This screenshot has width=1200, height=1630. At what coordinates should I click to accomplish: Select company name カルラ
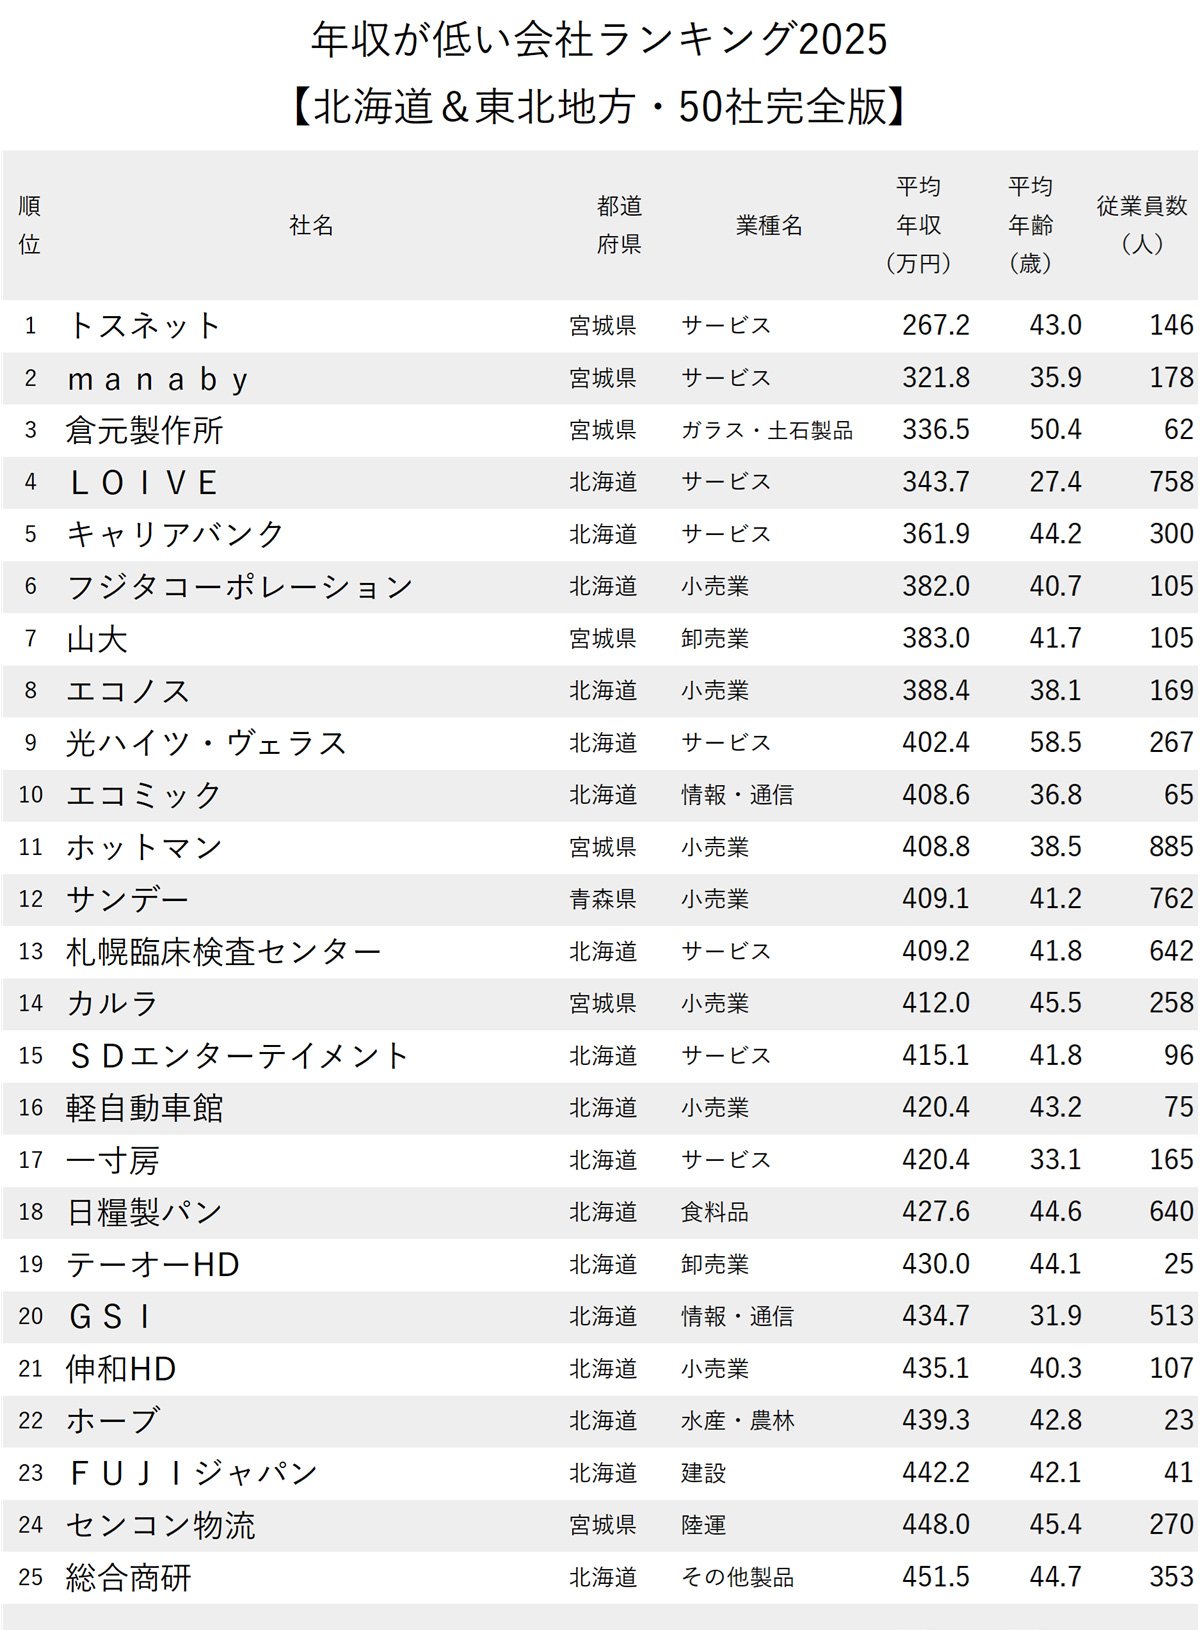112,1003
